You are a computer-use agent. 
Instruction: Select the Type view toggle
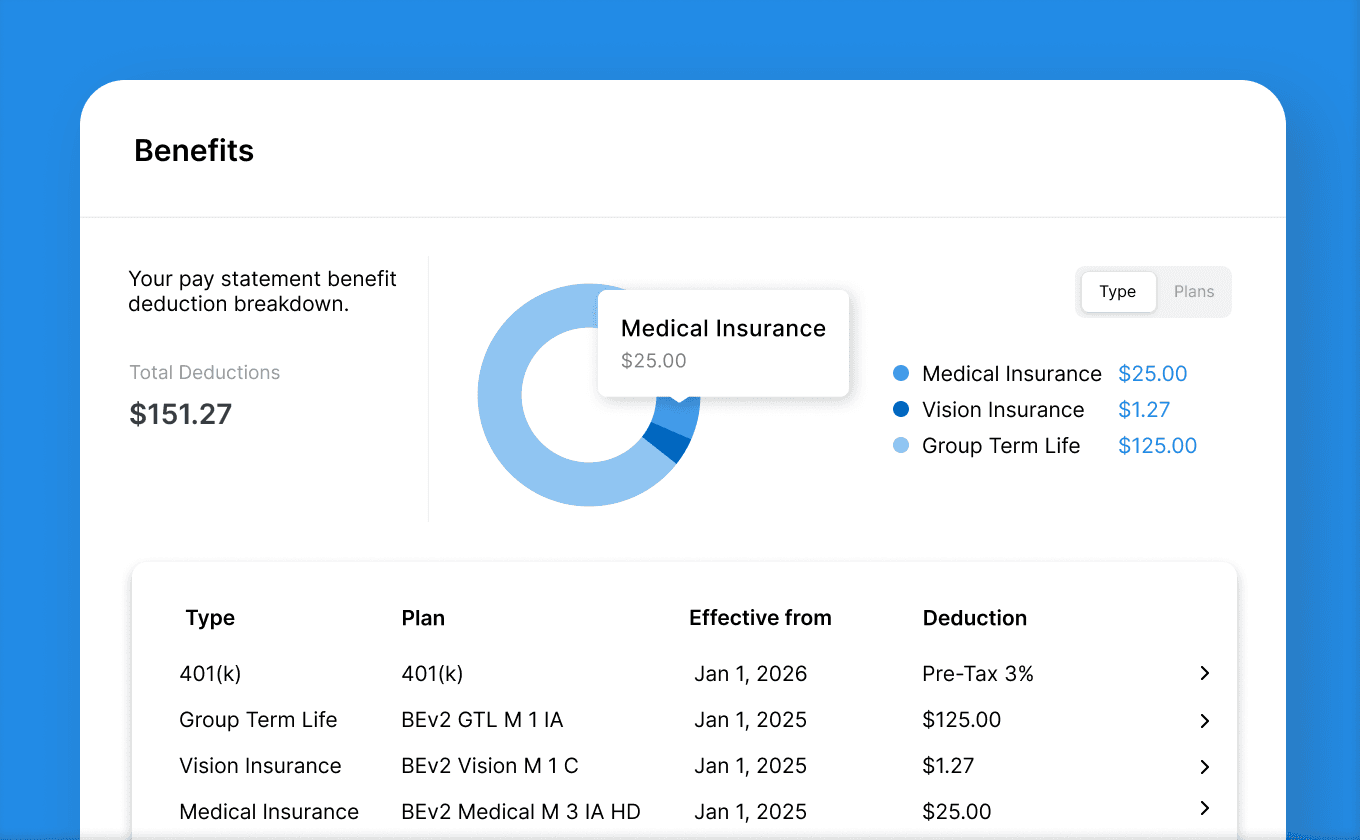point(1118,291)
